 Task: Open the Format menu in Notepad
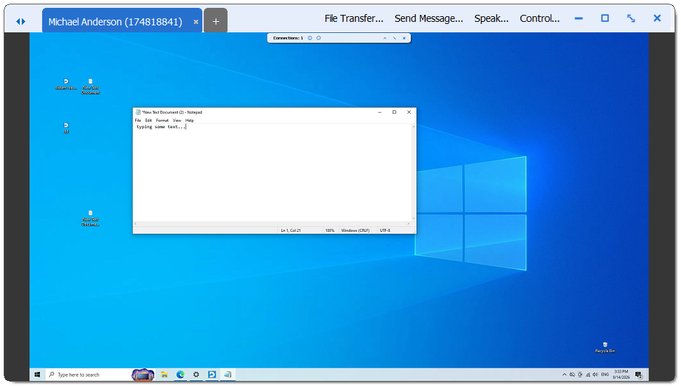tap(162, 120)
